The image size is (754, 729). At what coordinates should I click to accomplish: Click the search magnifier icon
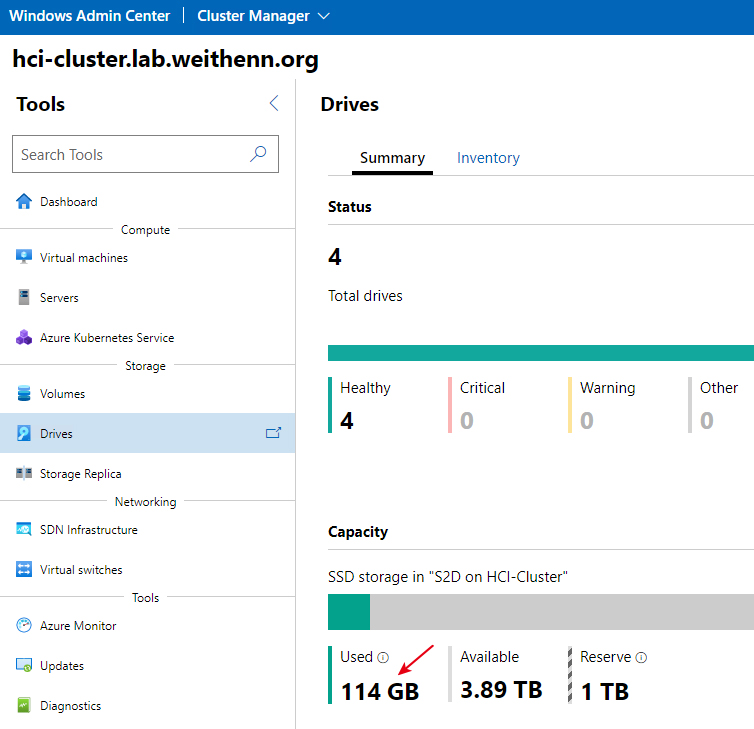coord(258,154)
